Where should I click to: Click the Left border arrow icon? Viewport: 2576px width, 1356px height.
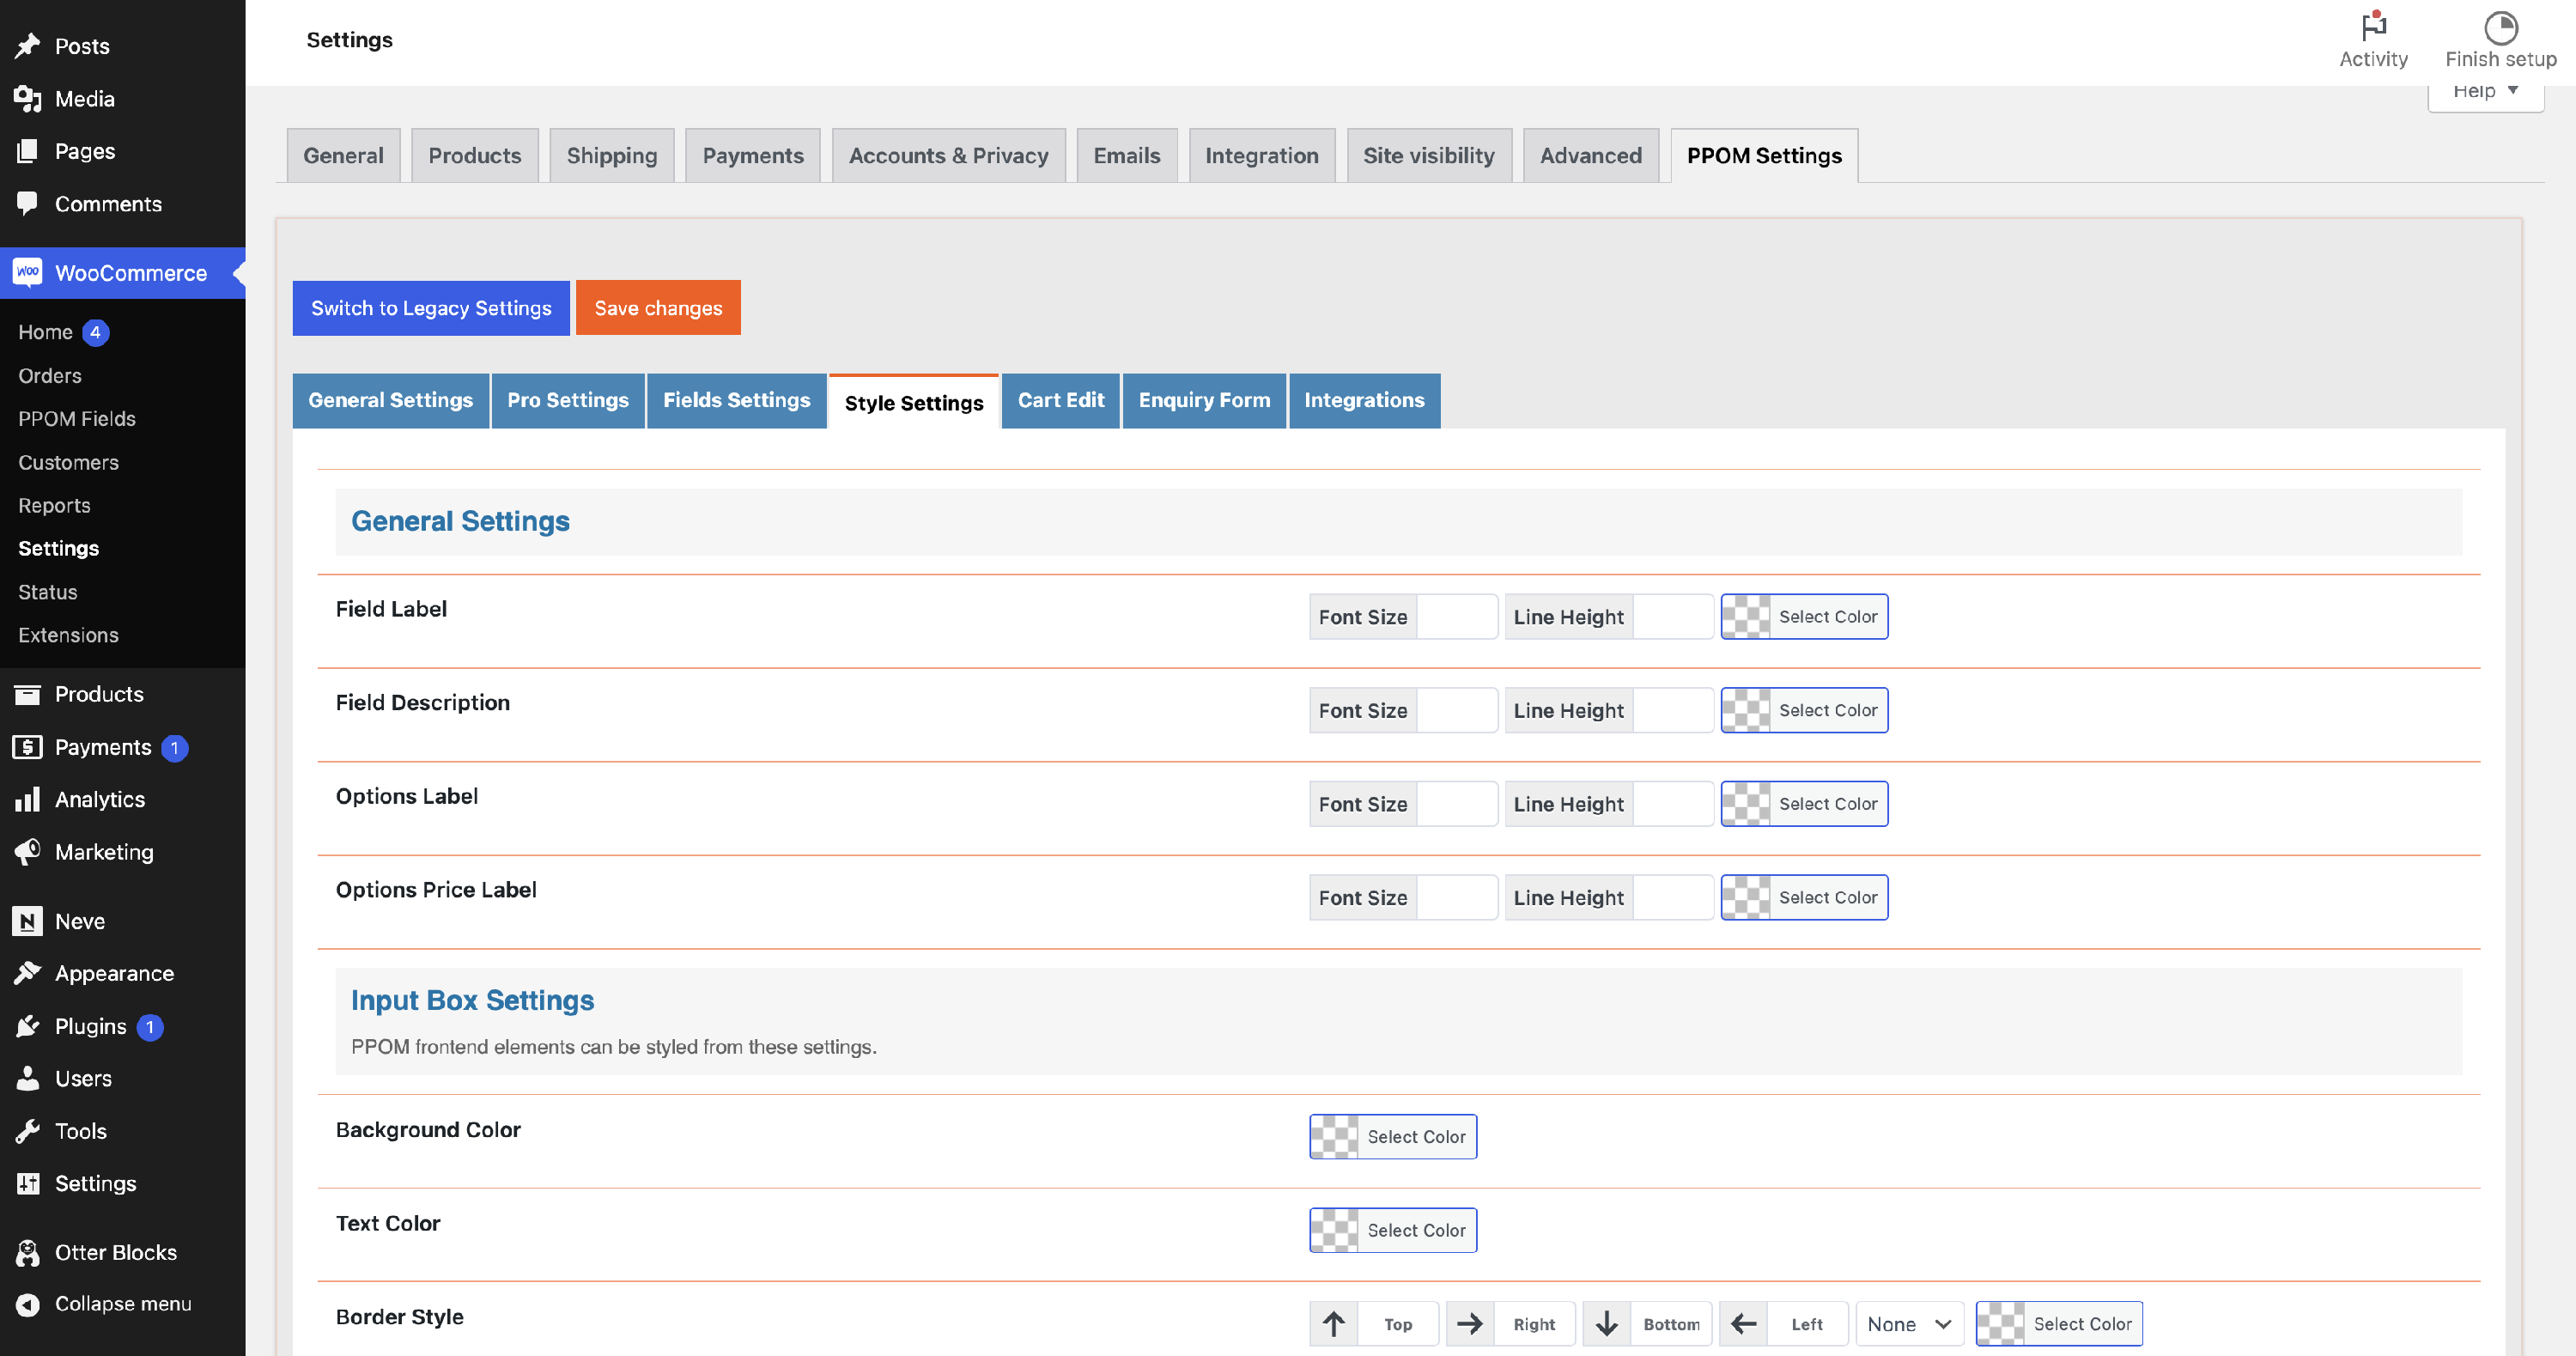[1744, 1324]
